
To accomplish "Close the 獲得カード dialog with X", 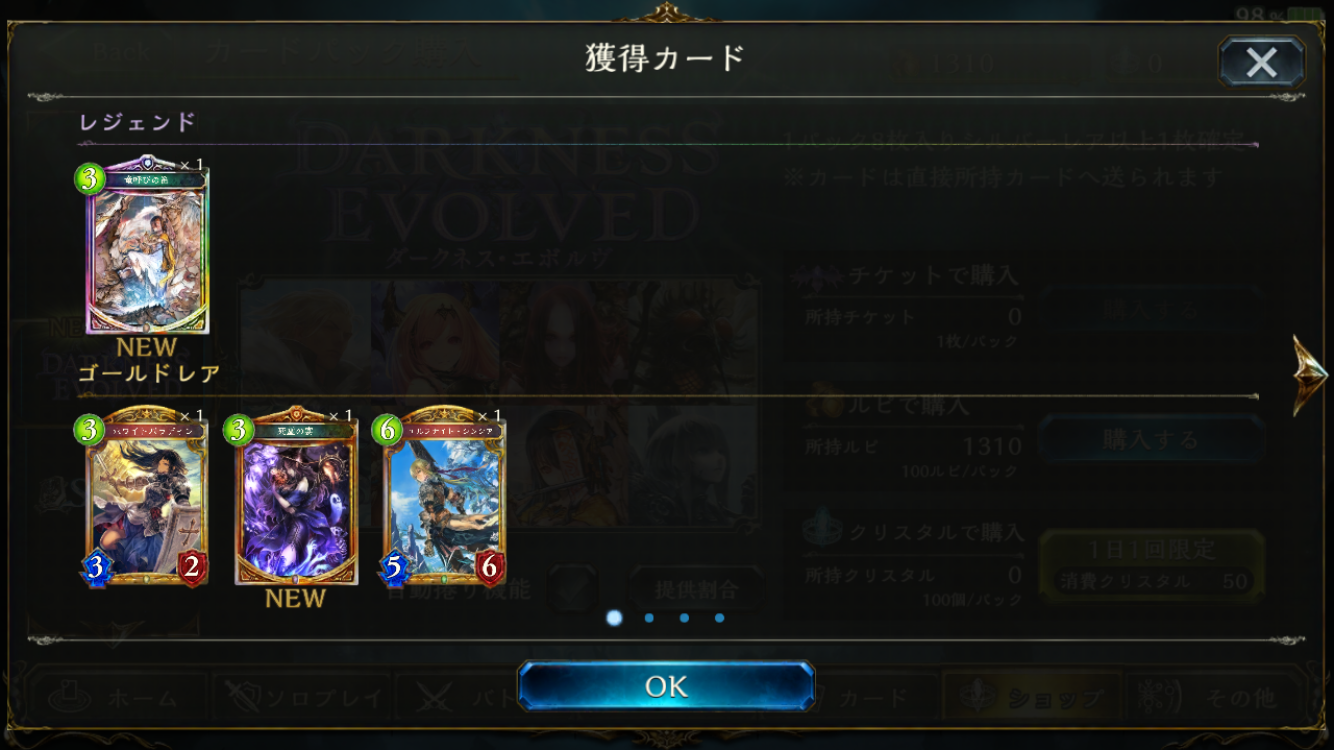I will [x=1261, y=62].
